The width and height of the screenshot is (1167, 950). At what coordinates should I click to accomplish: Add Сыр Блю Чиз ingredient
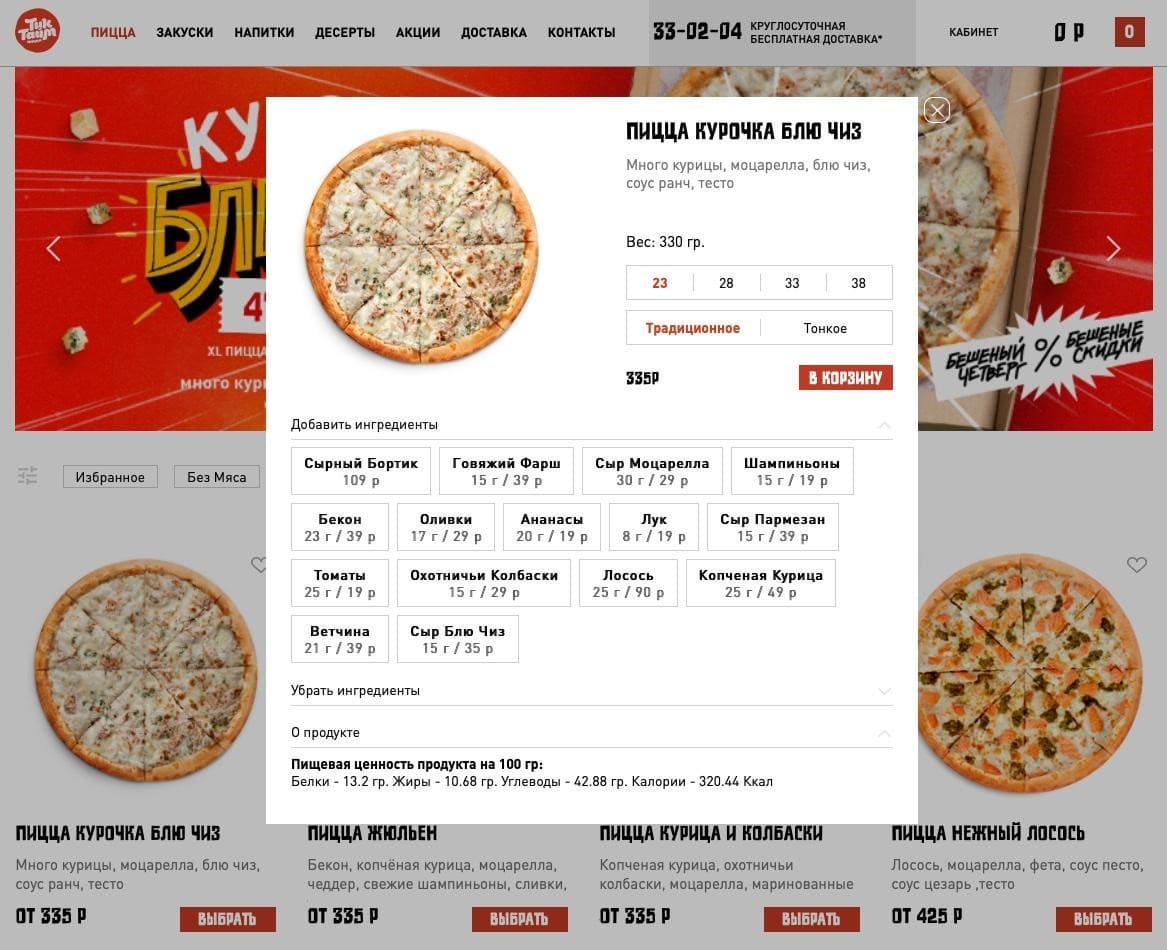(x=458, y=639)
